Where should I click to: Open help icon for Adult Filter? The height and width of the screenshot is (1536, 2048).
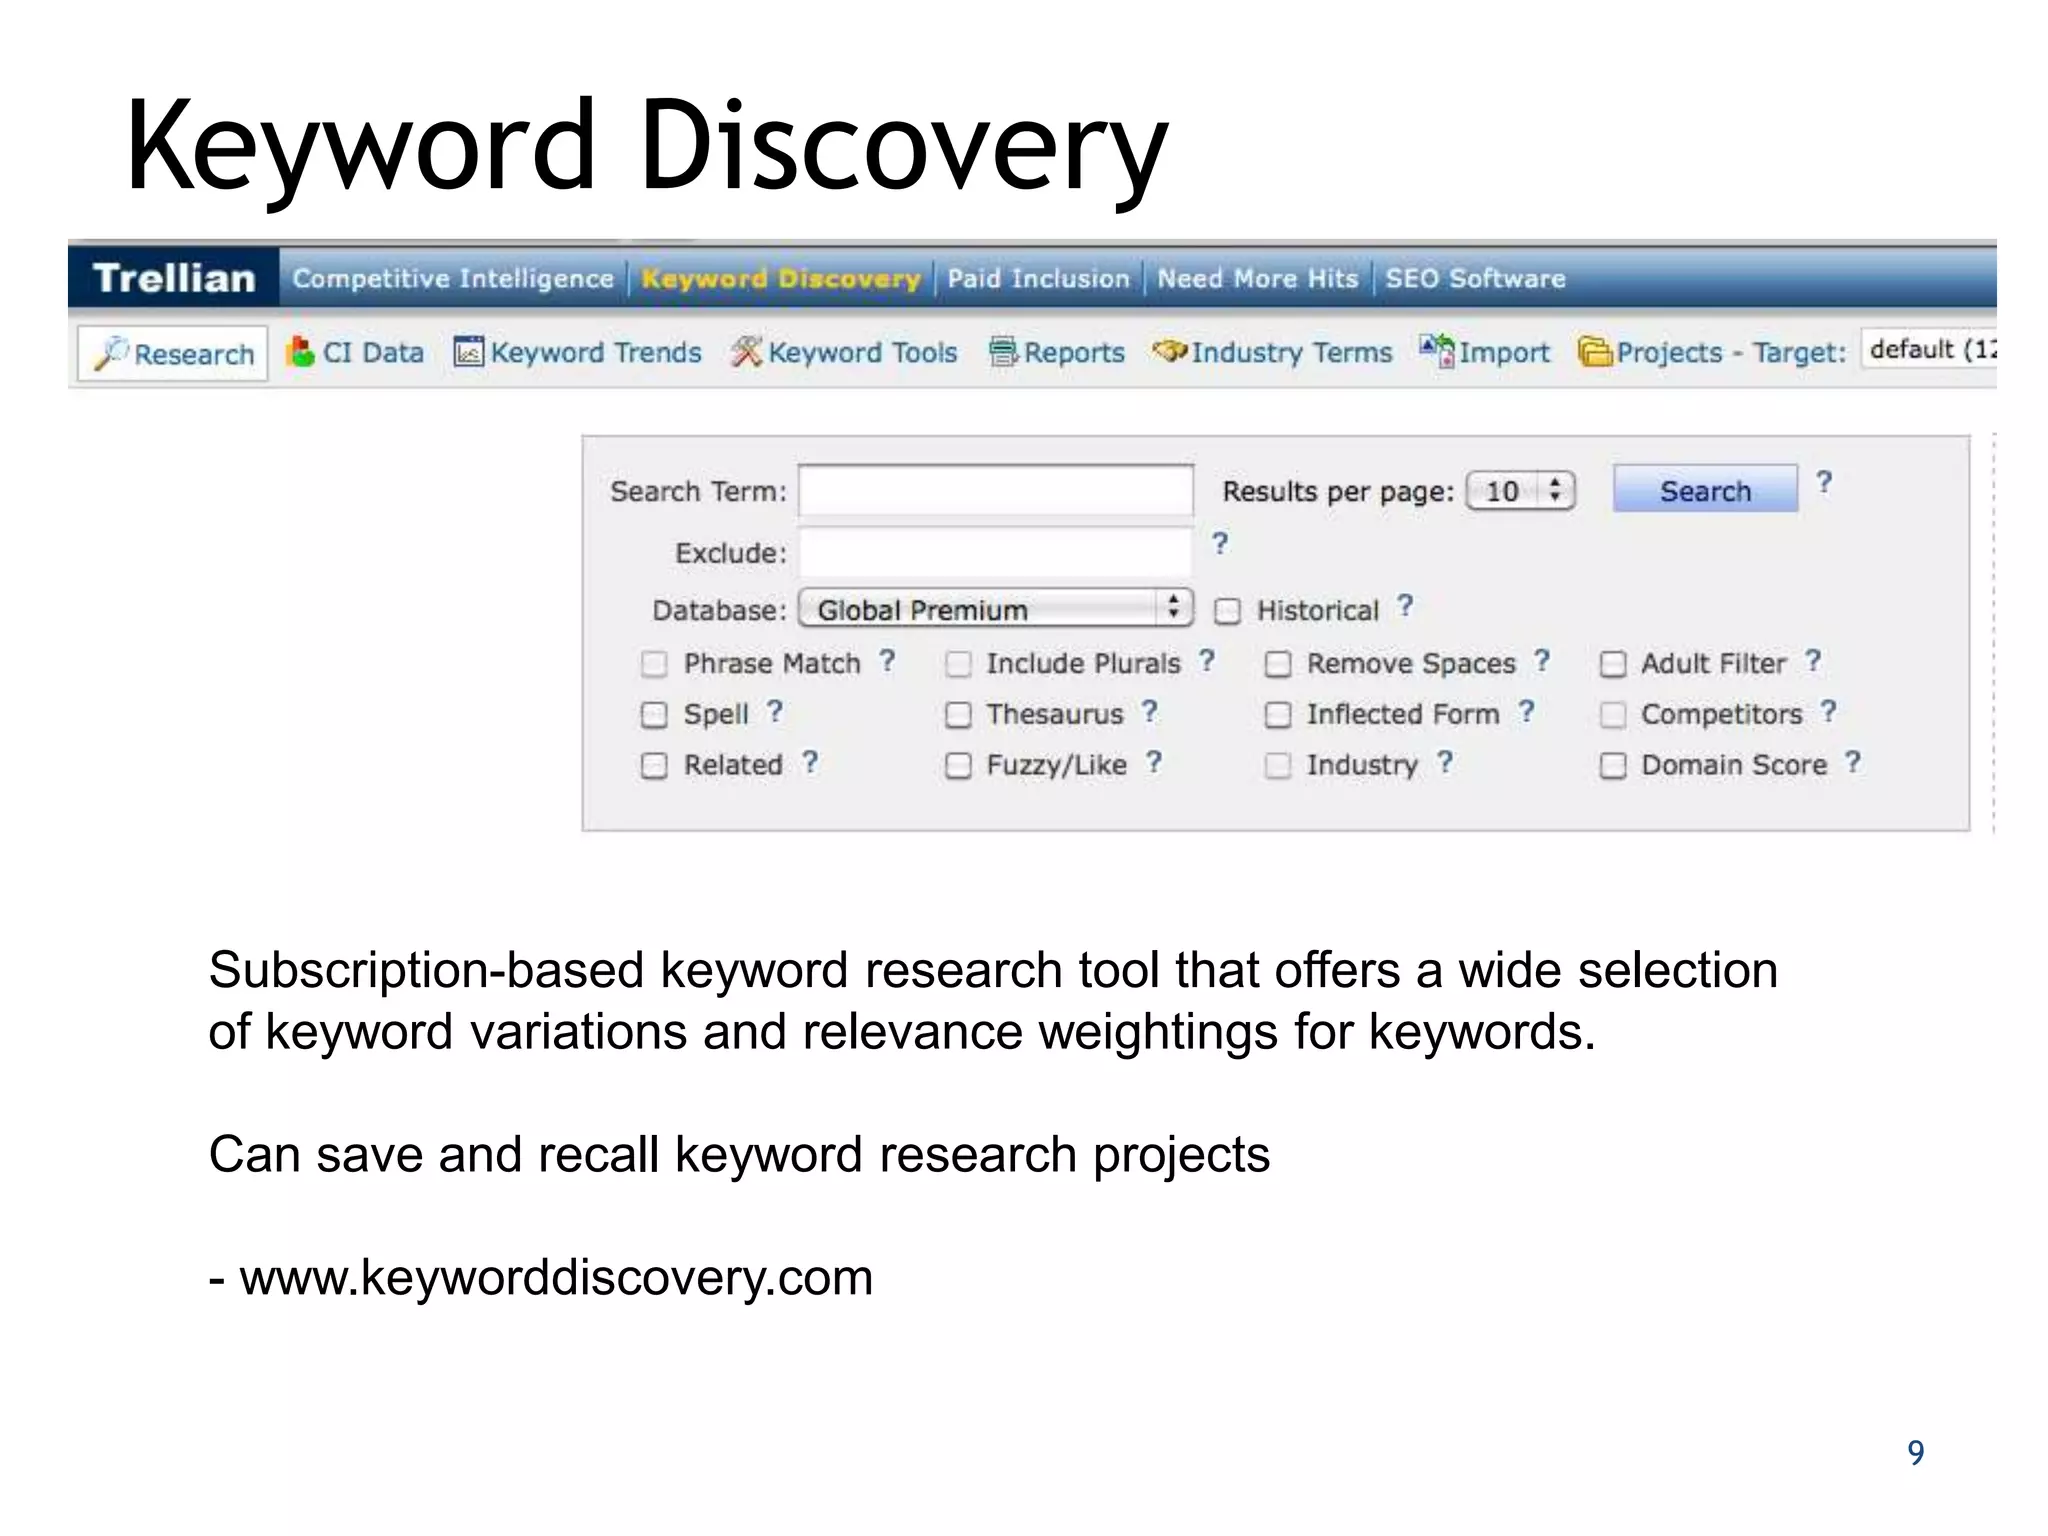[x=1813, y=661]
